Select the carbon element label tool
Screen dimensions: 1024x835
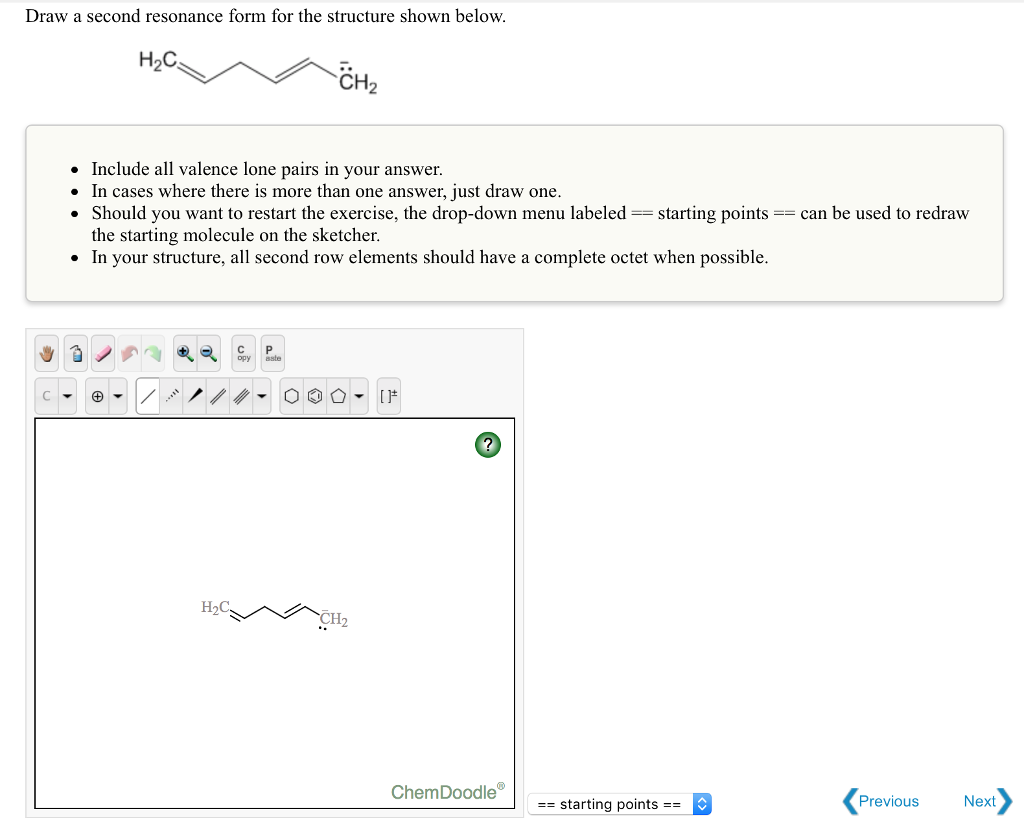pos(46,396)
